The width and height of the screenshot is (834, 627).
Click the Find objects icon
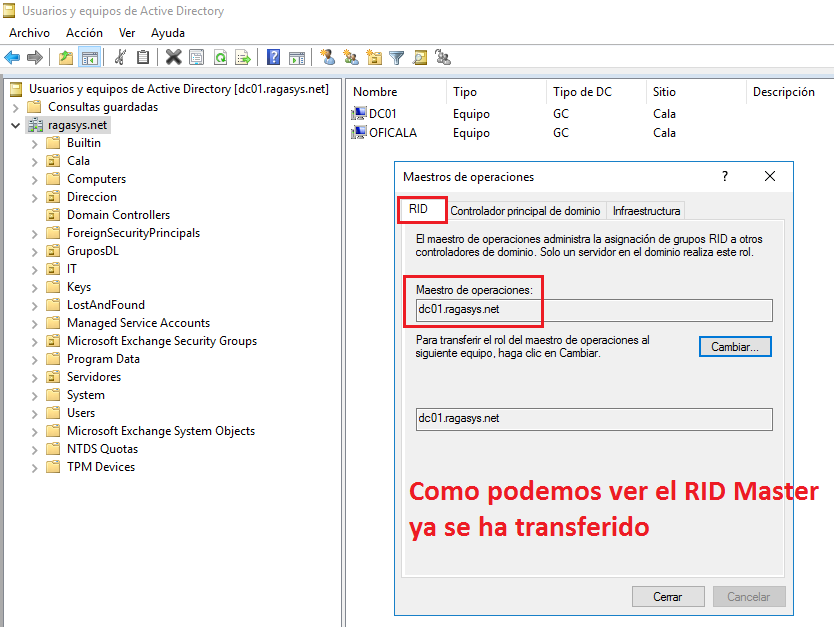click(420, 57)
